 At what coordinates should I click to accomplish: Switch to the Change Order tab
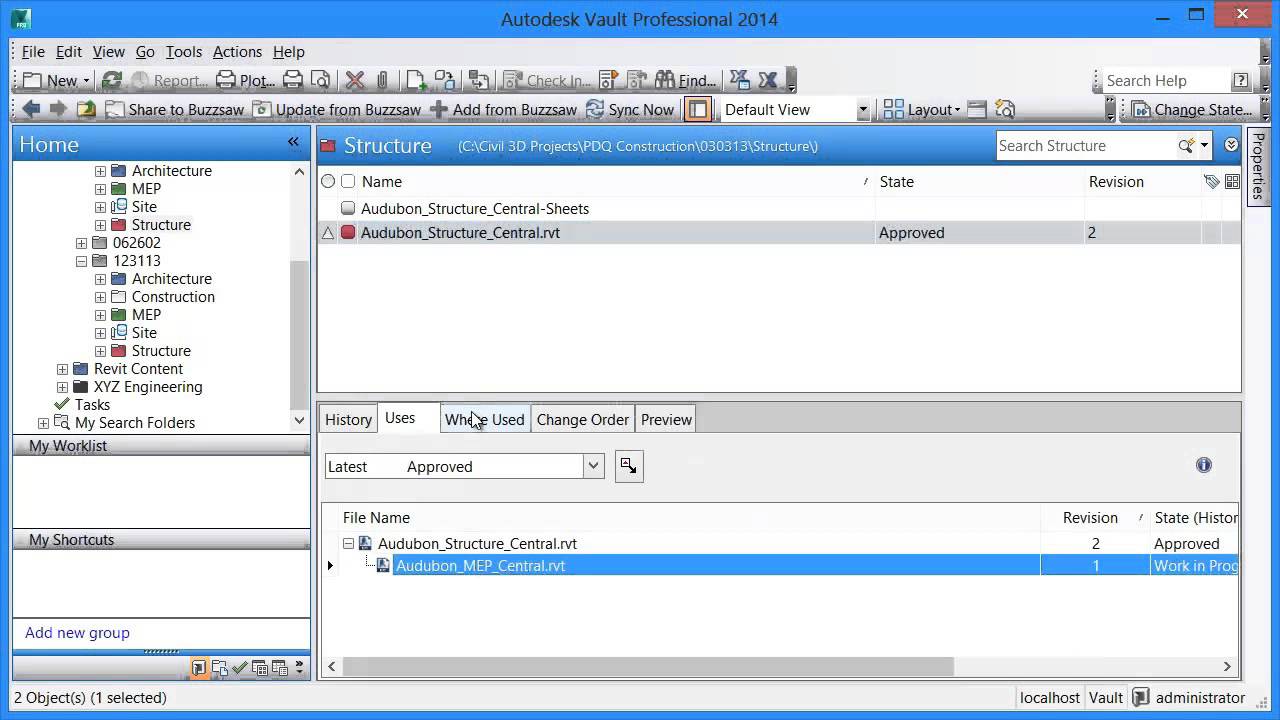583,420
